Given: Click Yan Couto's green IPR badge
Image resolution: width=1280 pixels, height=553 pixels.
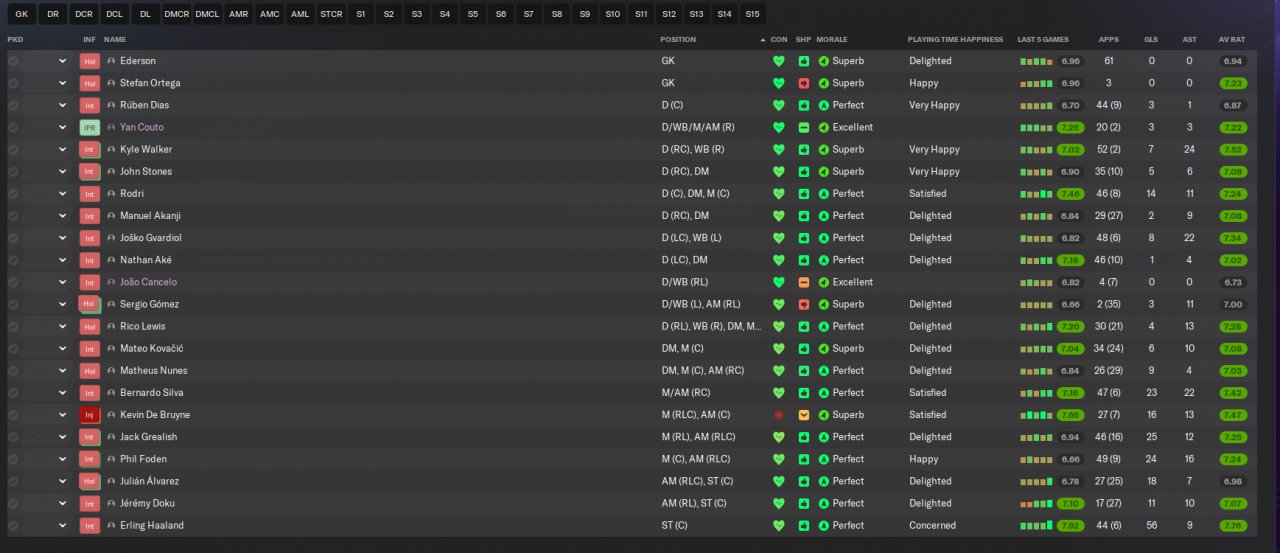Looking at the screenshot, I should (x=90, y=127).
